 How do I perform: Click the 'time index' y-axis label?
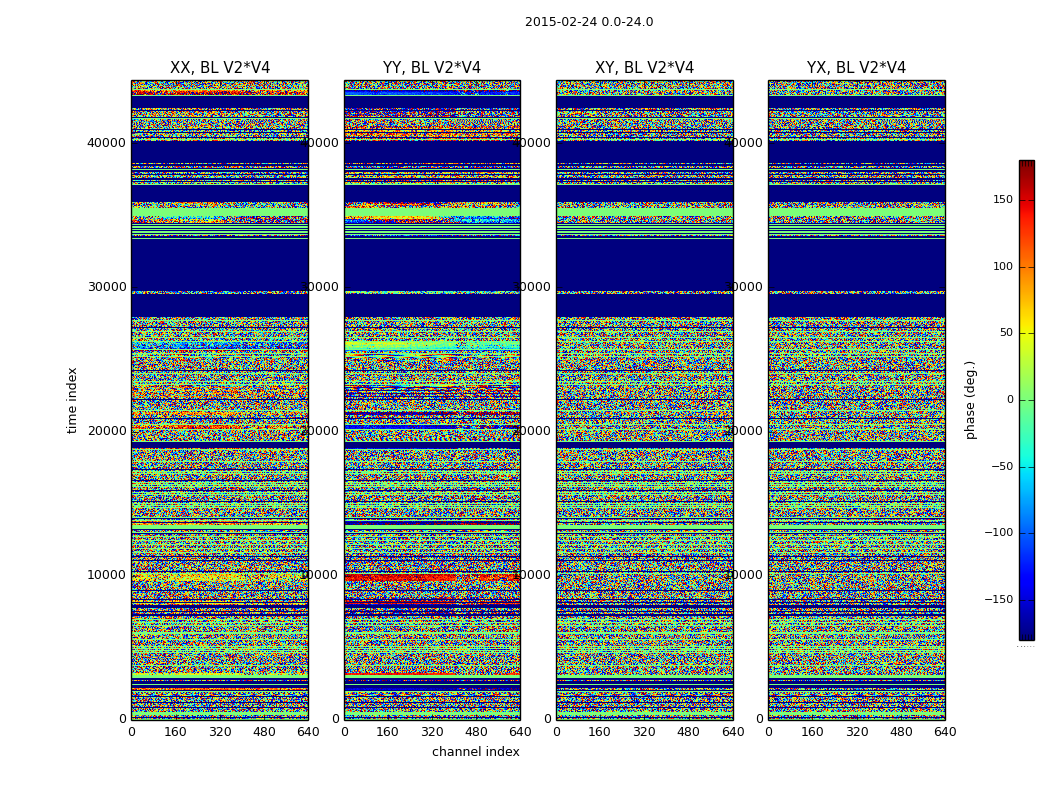(72, 400)
